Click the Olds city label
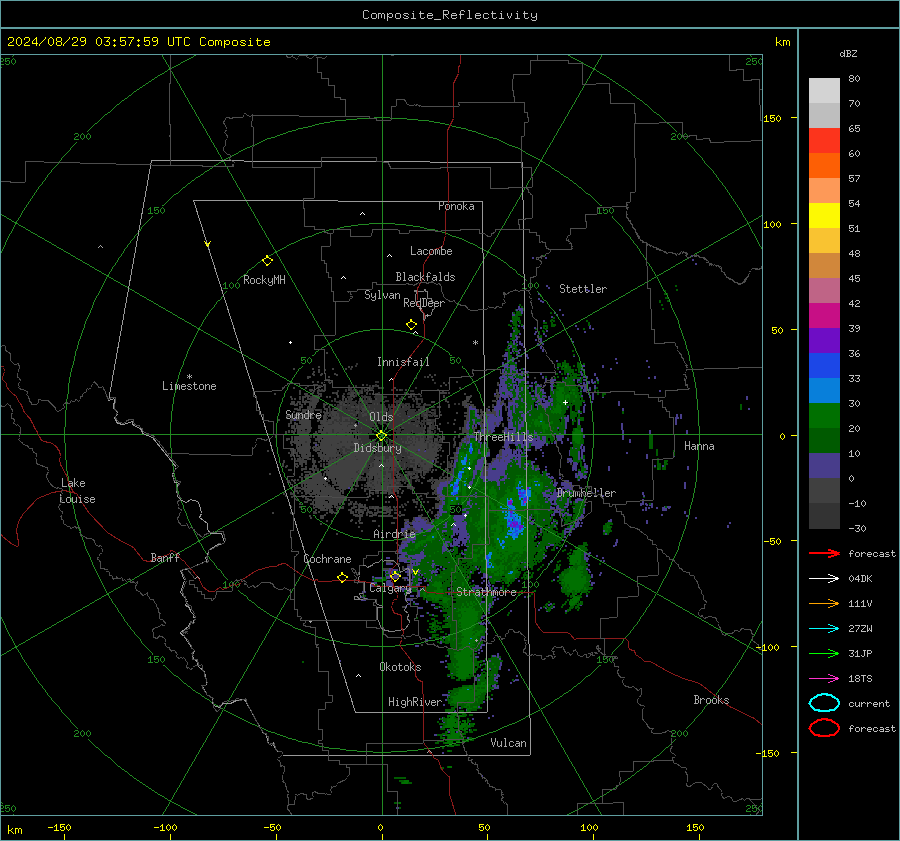900x841 pixels. pyautogui.click(x=381, y=417)
